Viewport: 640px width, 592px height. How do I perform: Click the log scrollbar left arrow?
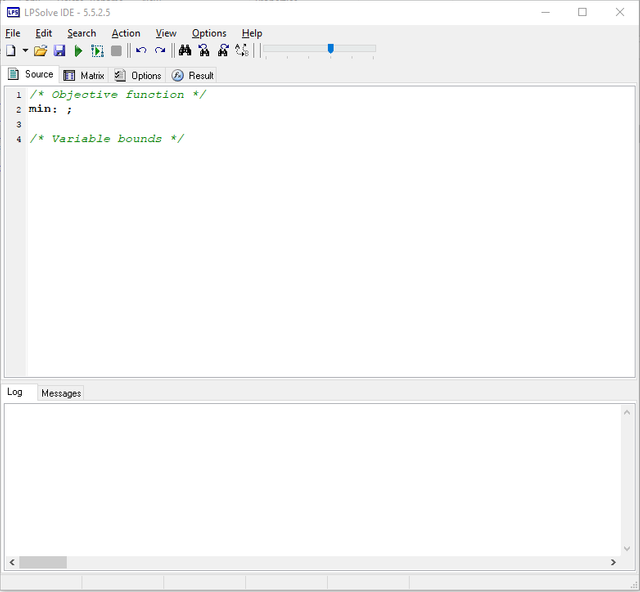pos(12,562)
